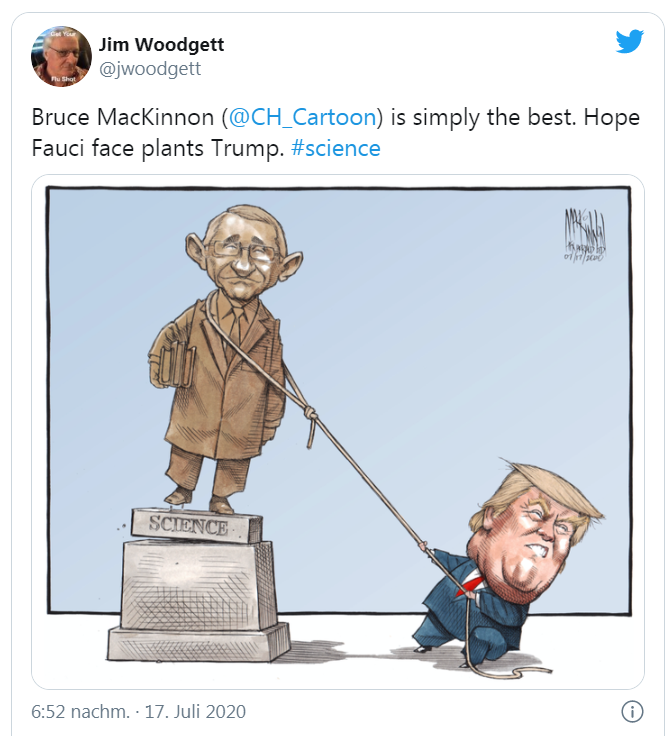The width and height of the screenshot is (667, 736).
Task: Click the tweet text 'is simply the best'
Action: click(x=483, y=117)
